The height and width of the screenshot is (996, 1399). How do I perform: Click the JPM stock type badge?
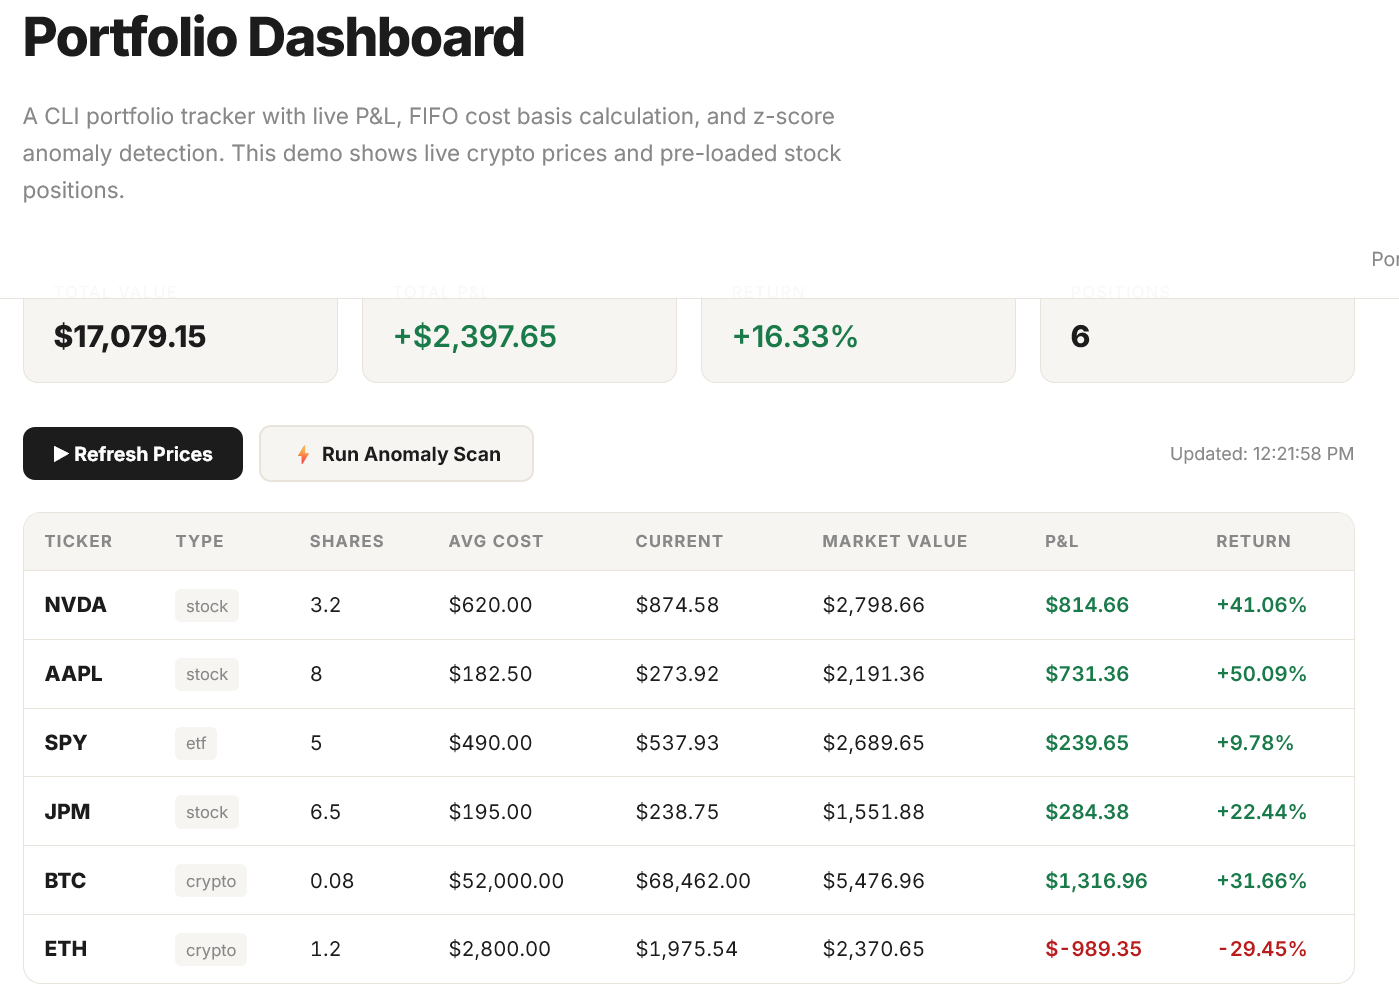pos(207,812)
